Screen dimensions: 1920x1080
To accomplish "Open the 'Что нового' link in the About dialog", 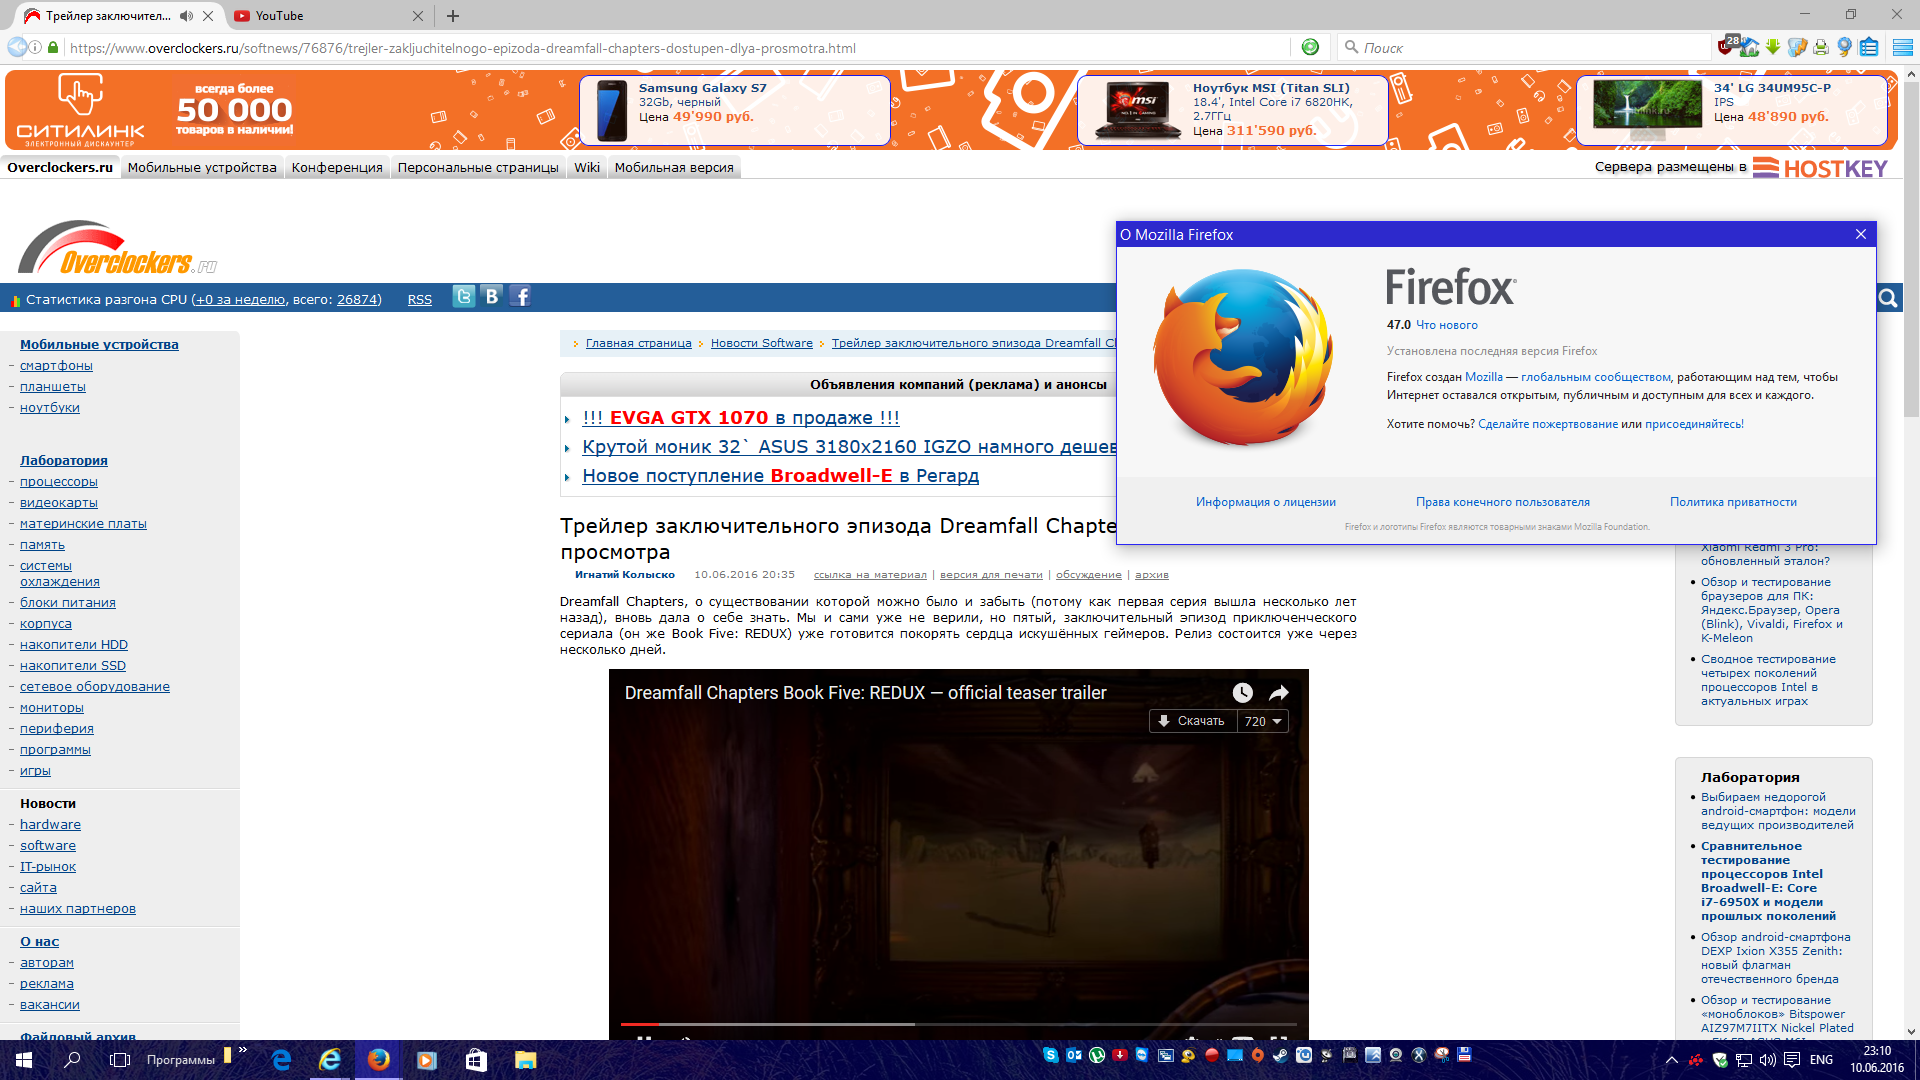I will point(1446,325).
